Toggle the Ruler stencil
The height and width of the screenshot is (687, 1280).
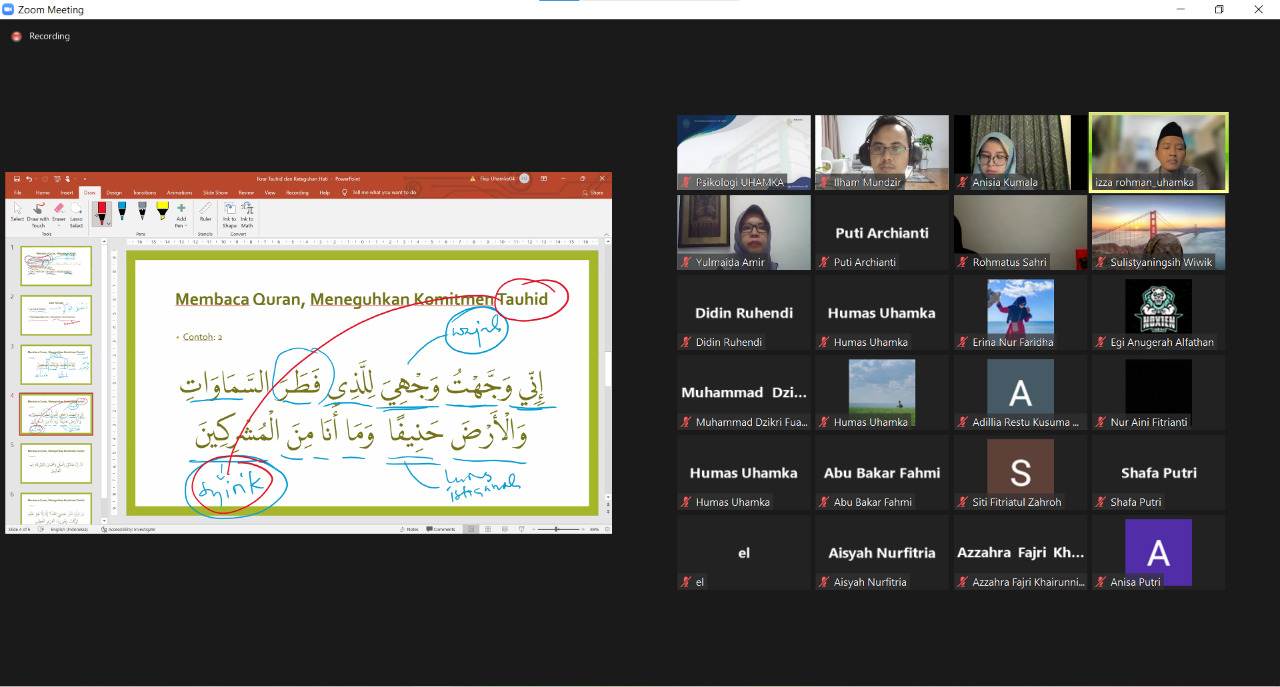[205, 212]
